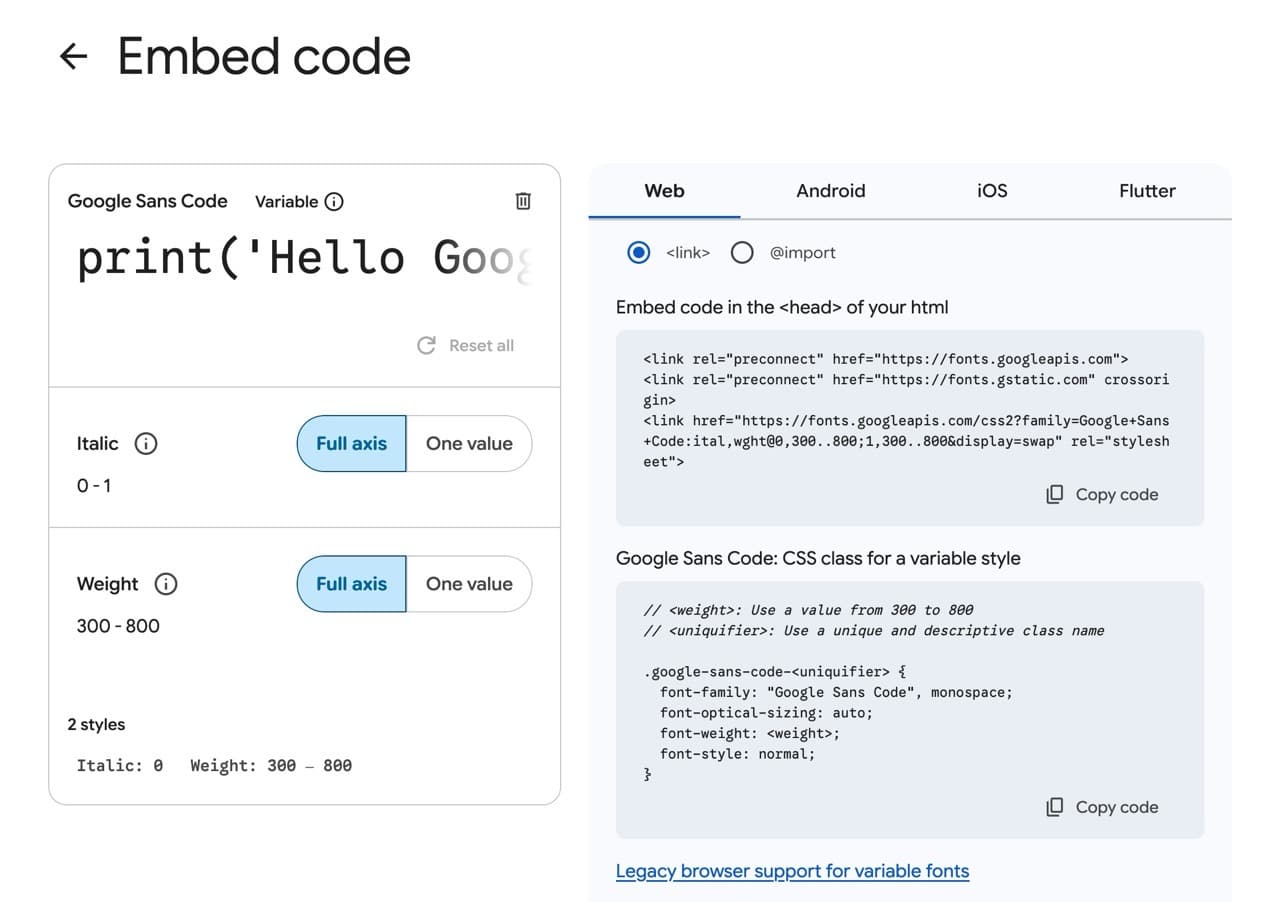Go back using the arrow beside Embed code

(74, 57)
